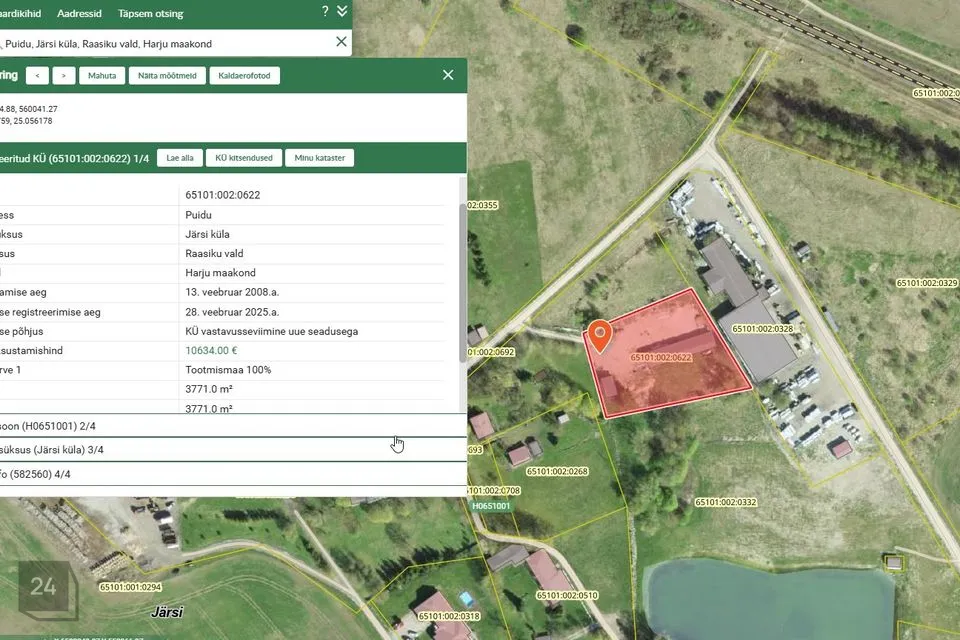Click Lae alla download button
Screen dimensions: 960x640
(180, 158)
